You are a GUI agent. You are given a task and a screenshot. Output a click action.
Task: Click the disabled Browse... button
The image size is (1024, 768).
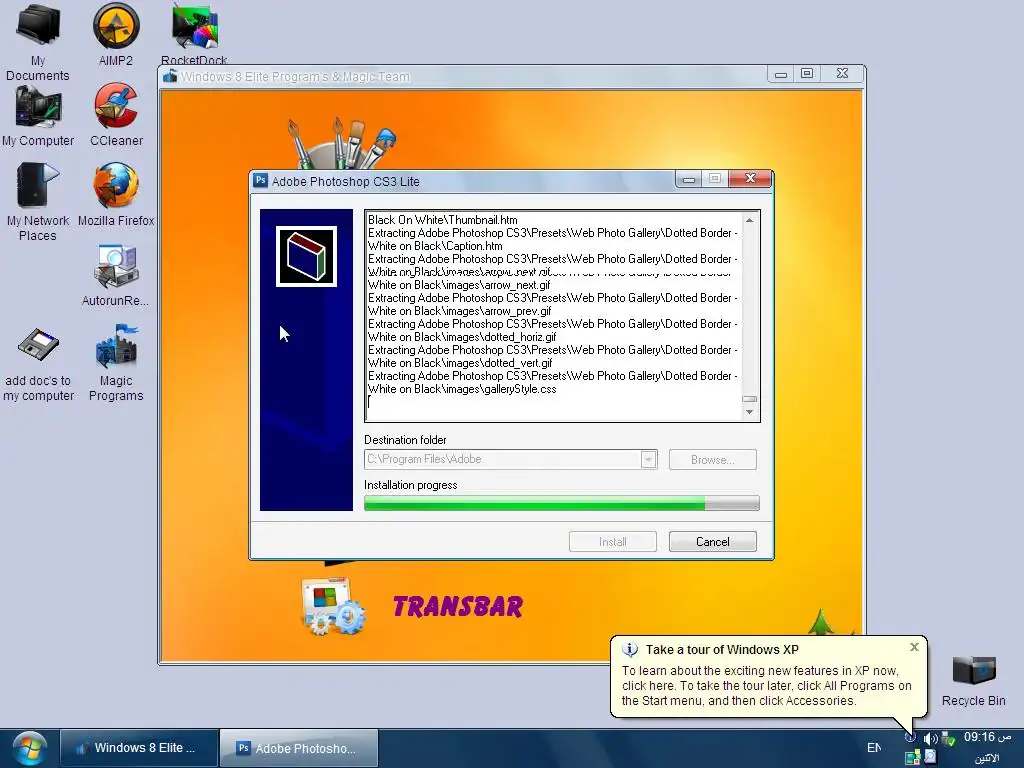[712, 460]
